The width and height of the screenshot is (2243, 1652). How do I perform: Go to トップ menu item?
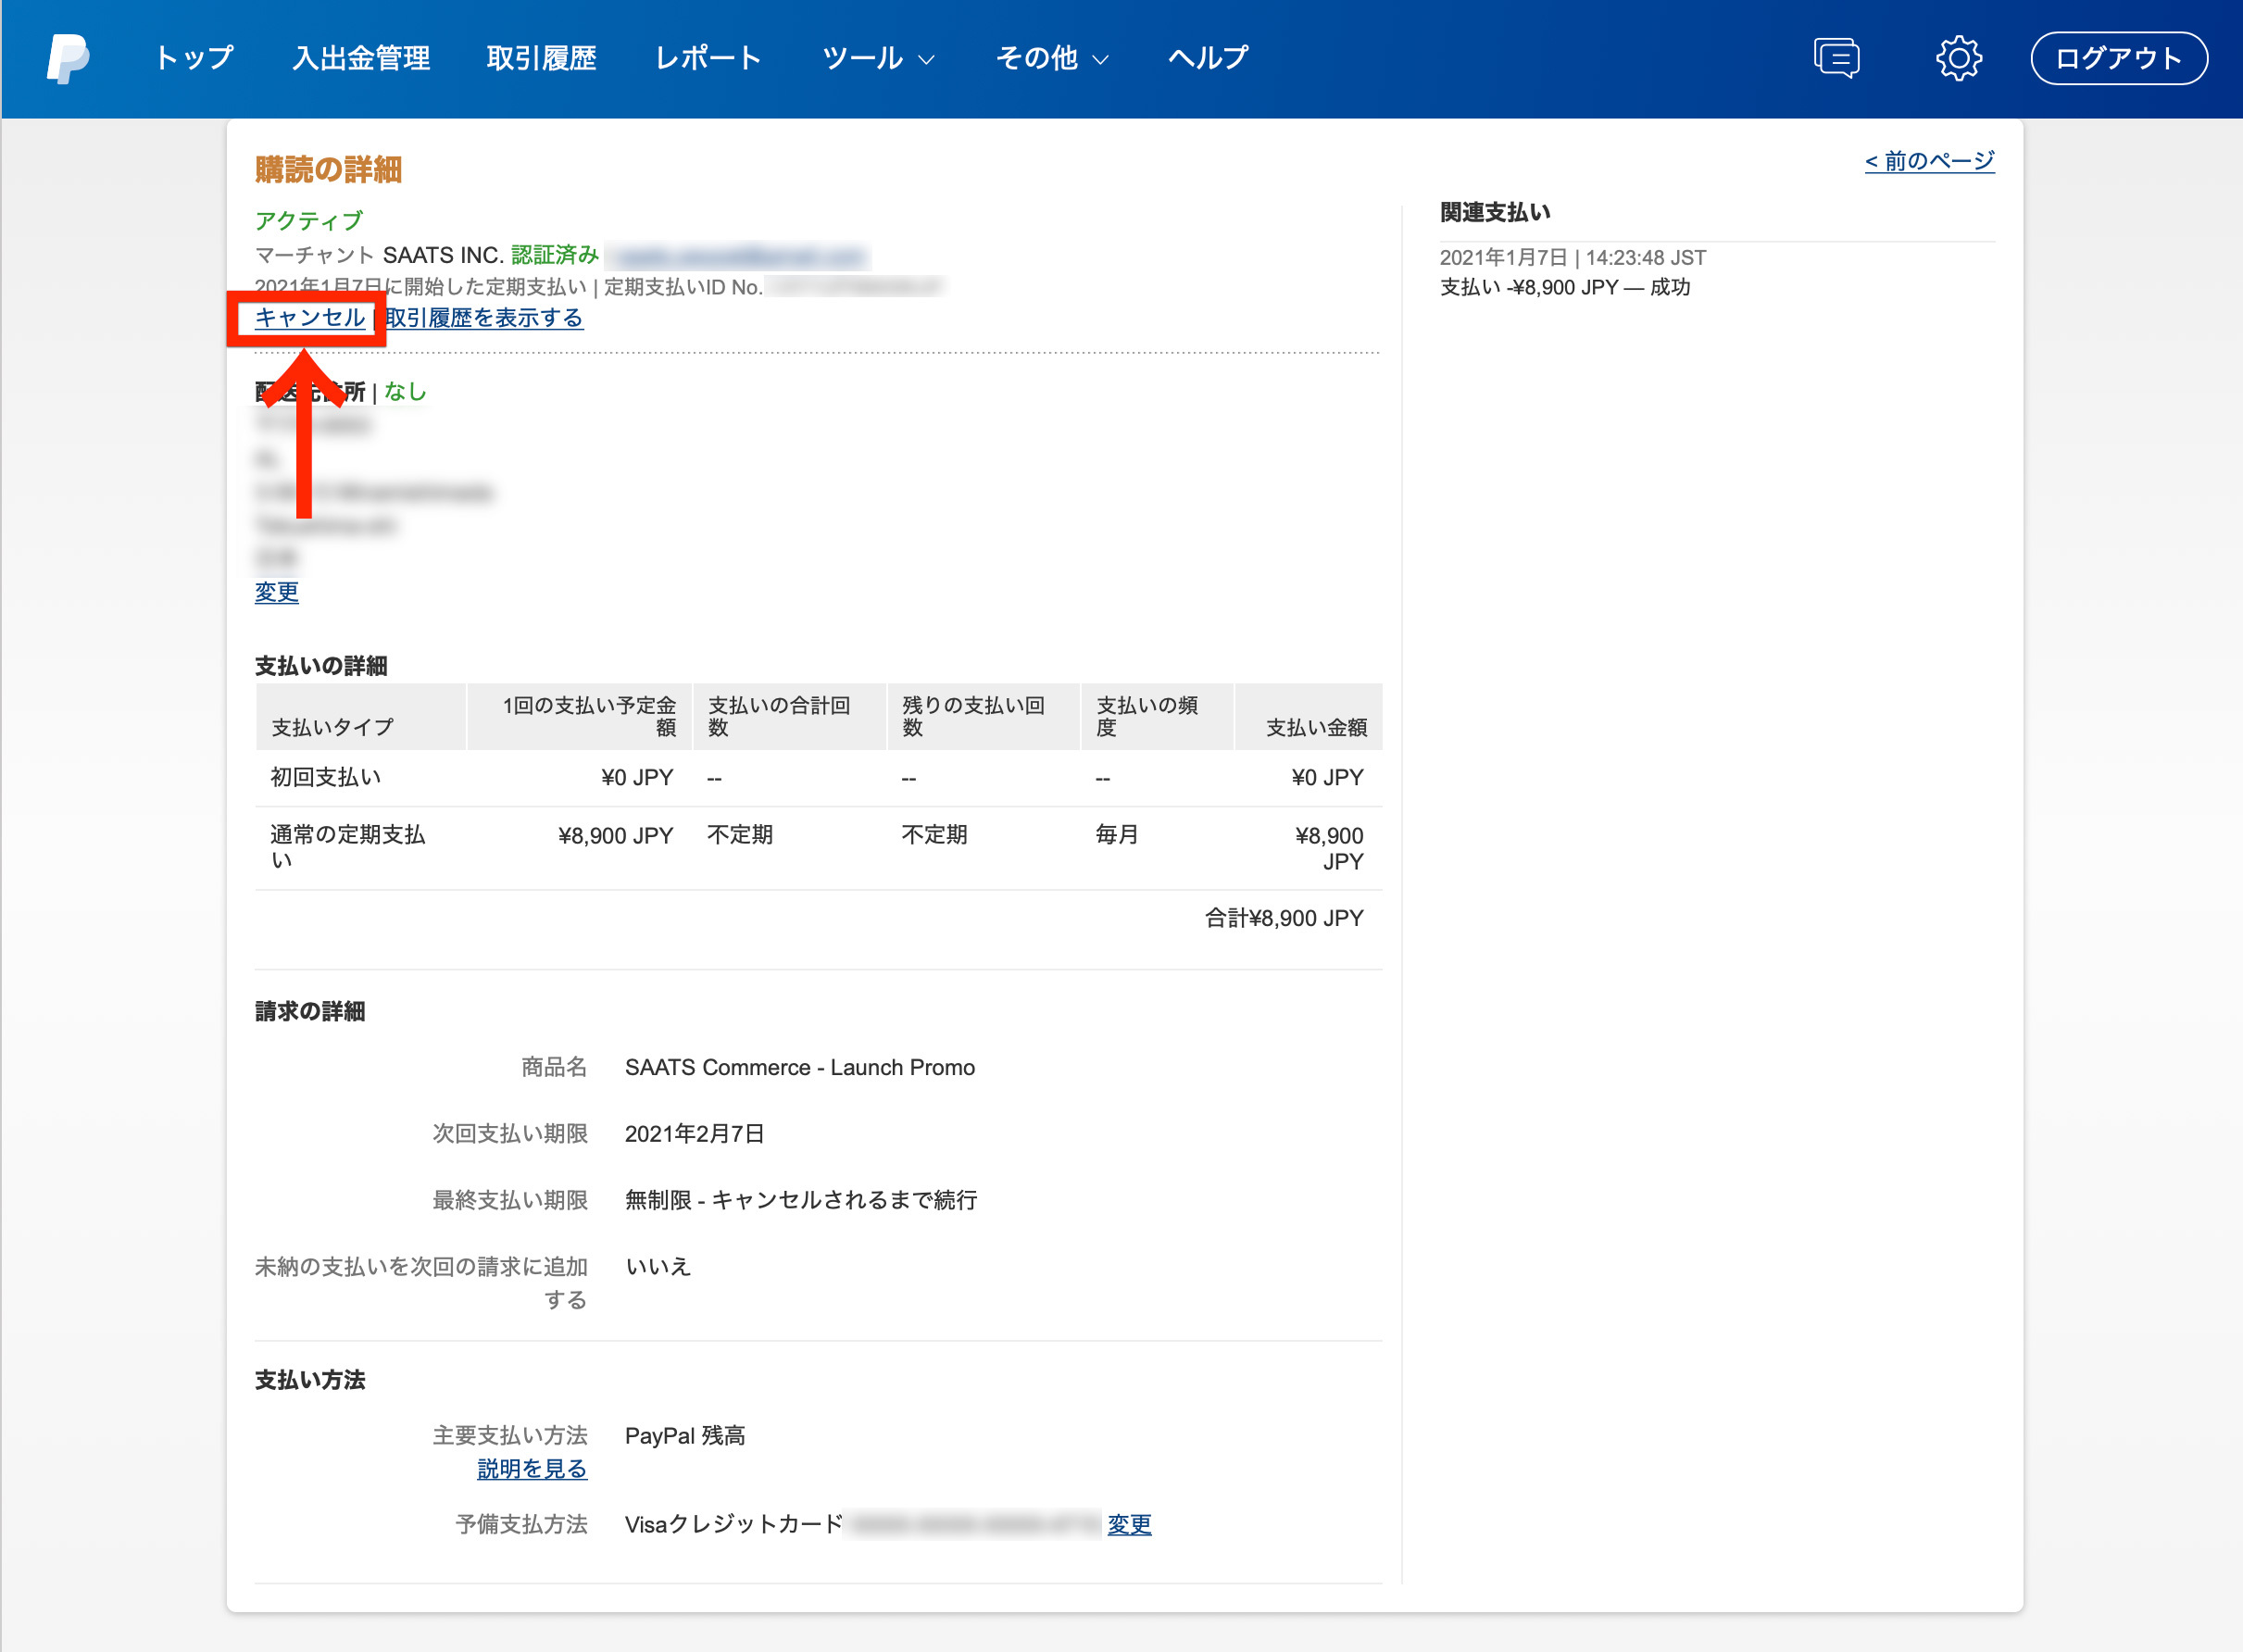click(194, 58)
